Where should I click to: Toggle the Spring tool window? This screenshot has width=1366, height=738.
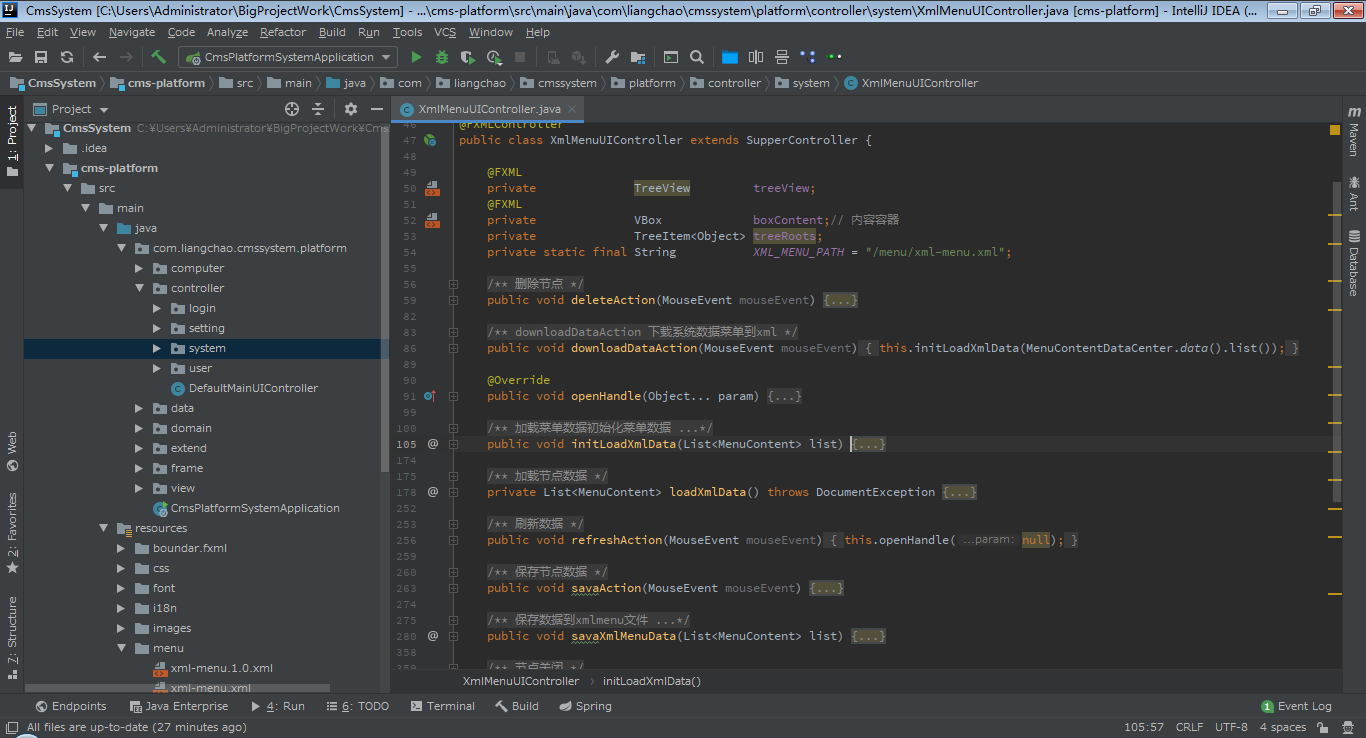(585, 706)
